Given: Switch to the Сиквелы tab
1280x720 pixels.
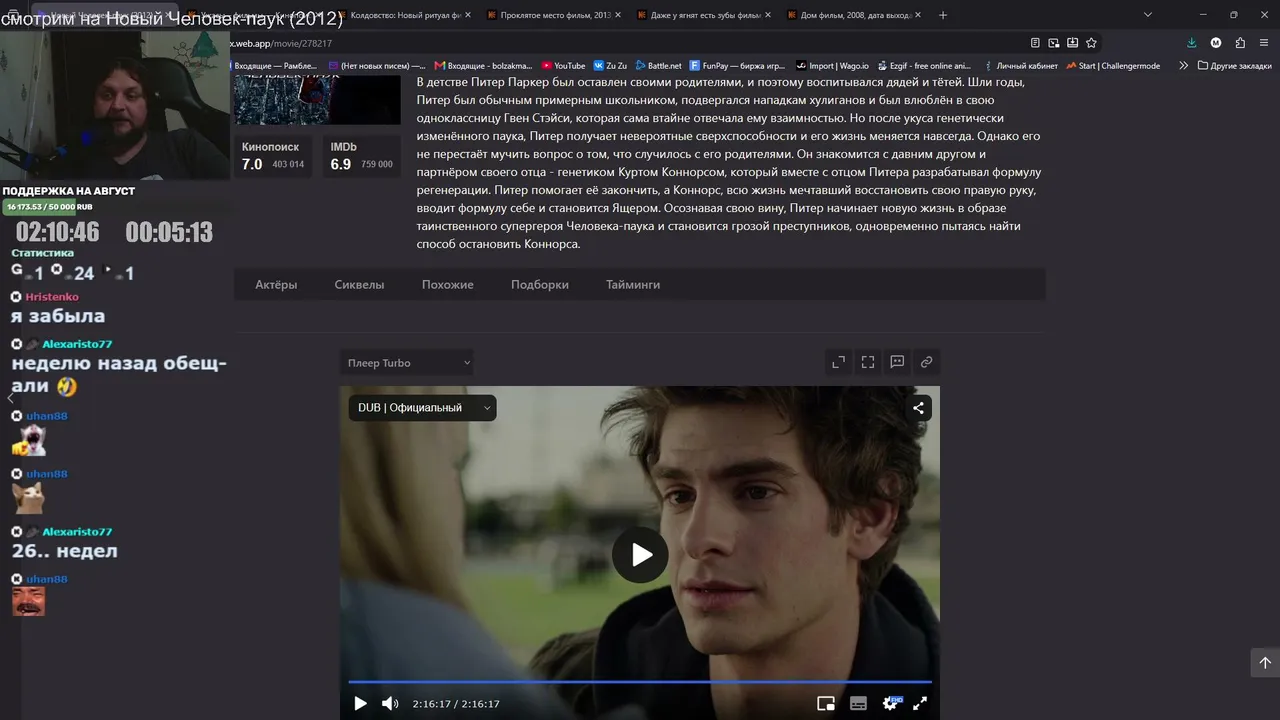Looking at the screenshot, I should point(359,285).
